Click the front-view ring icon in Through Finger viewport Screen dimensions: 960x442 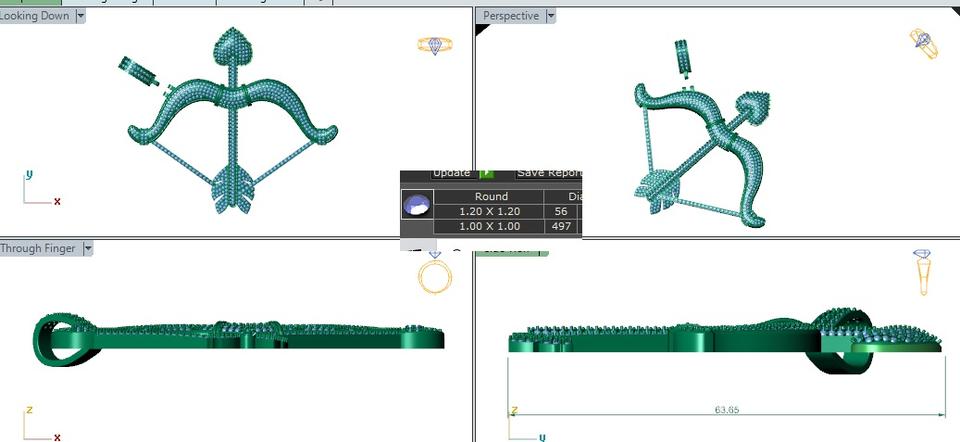(435, 272)
